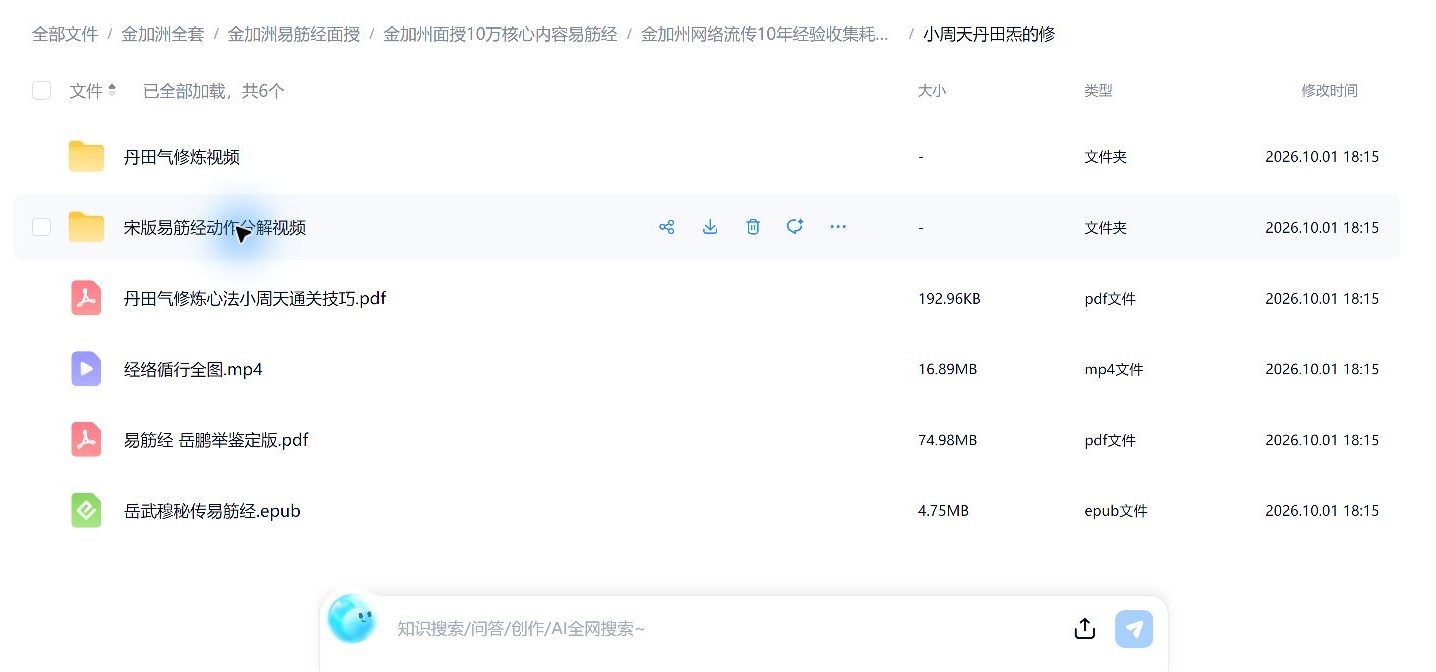Click the 4.75MB size value
Screen dimensions: 1436x672
pos(943,511)
